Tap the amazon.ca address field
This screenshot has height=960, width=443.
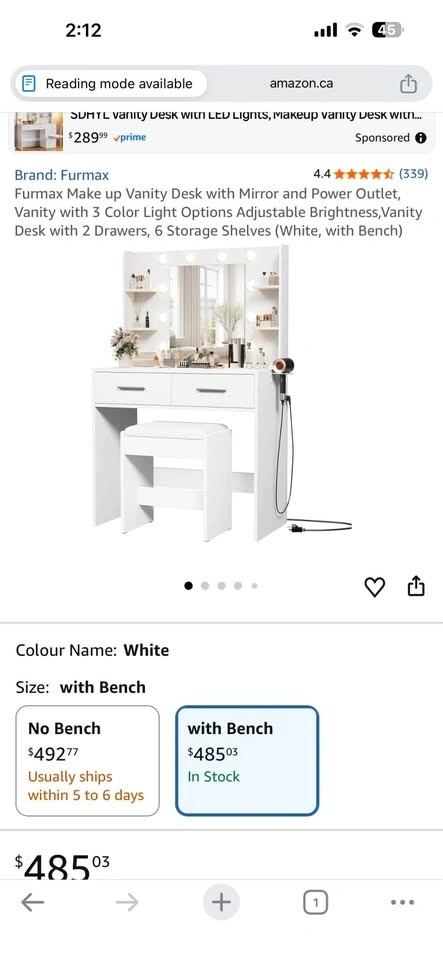pos(302,84)
